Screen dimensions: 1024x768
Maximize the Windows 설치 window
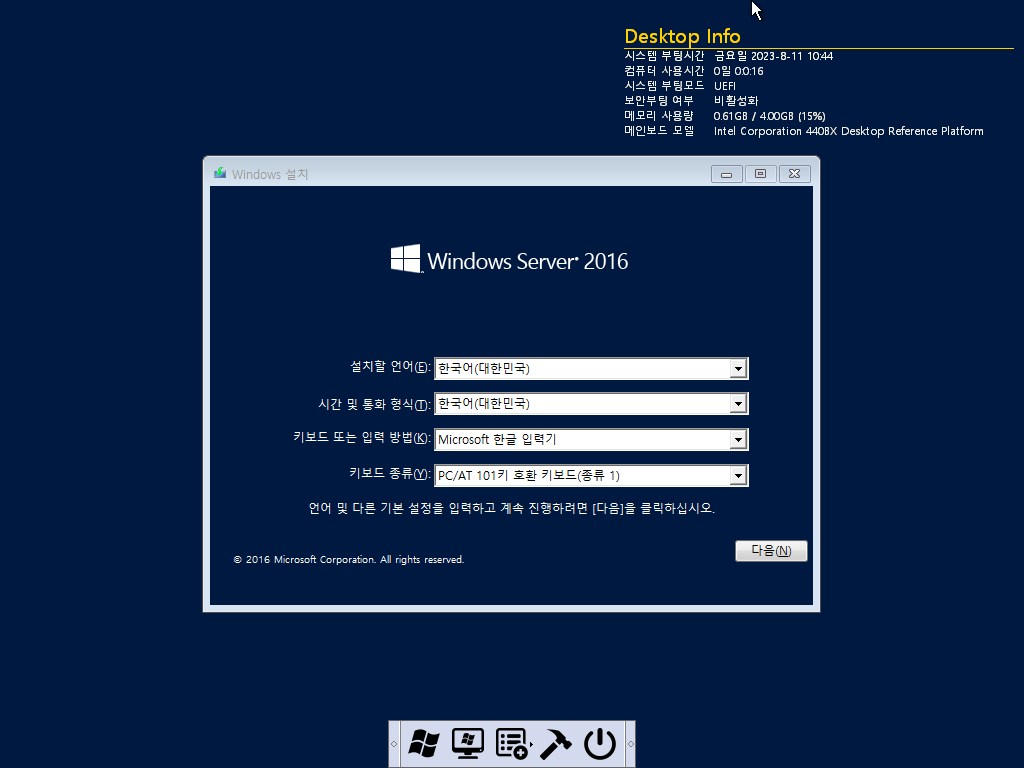tap(760, 174)
